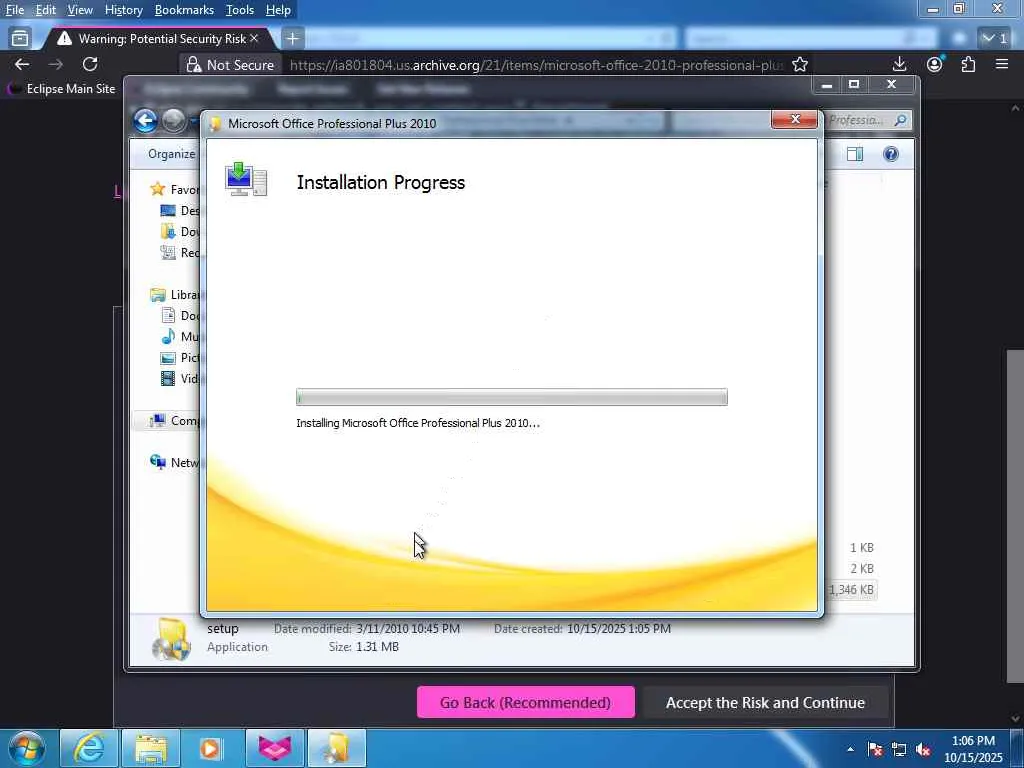
Task: Click Go Back (Recommended) button
Action: (526, 702)
